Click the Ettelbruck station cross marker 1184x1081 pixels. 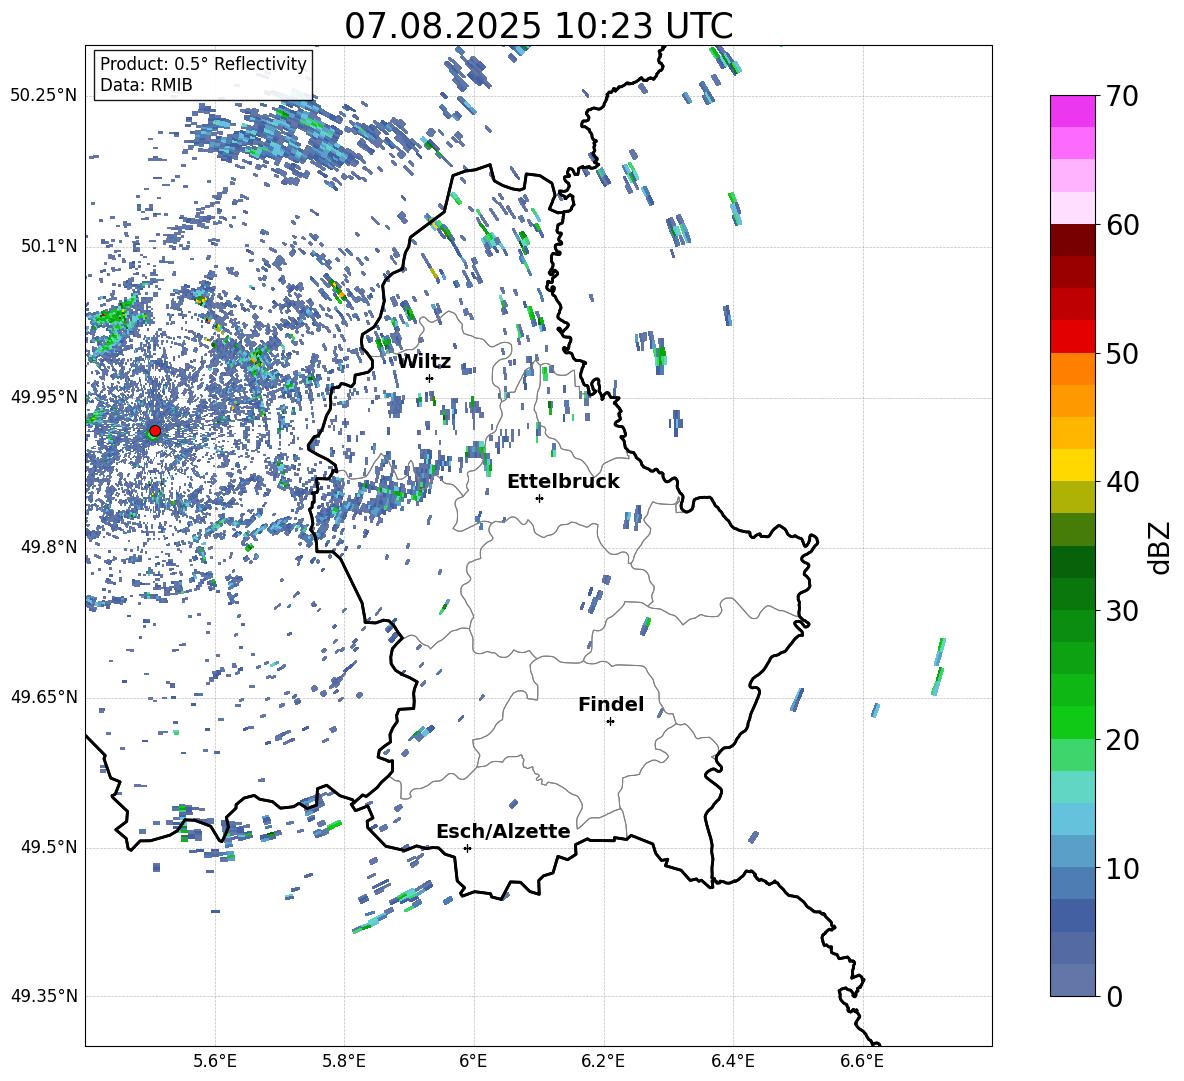539,498
